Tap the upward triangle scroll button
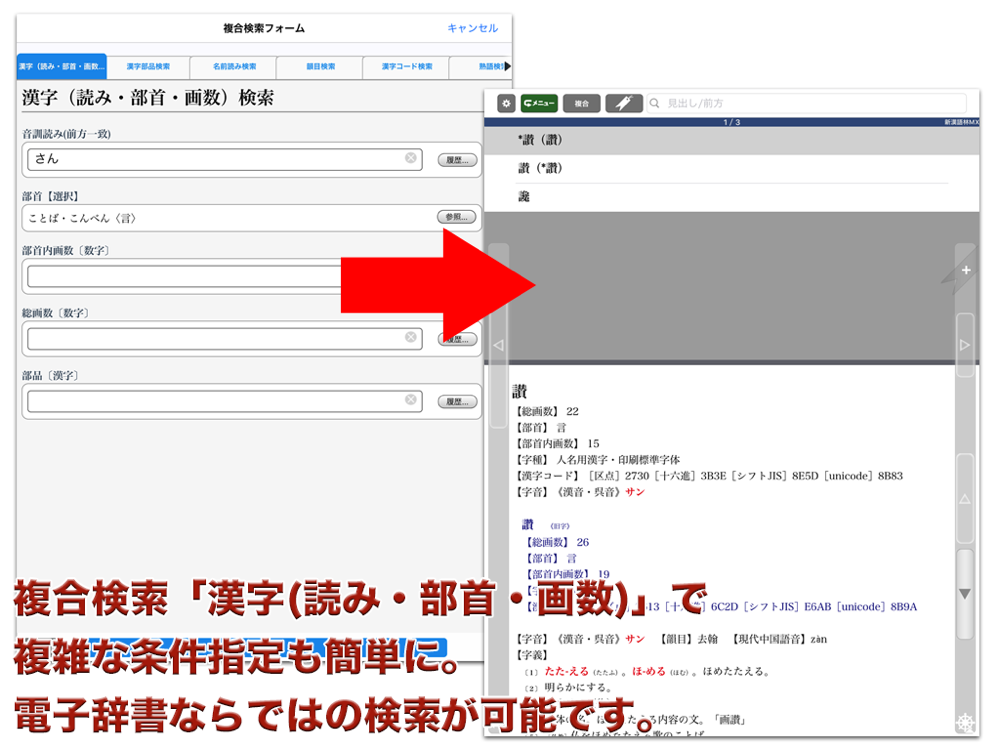This screenshot has width=1000, height=750. coord(965,499)
